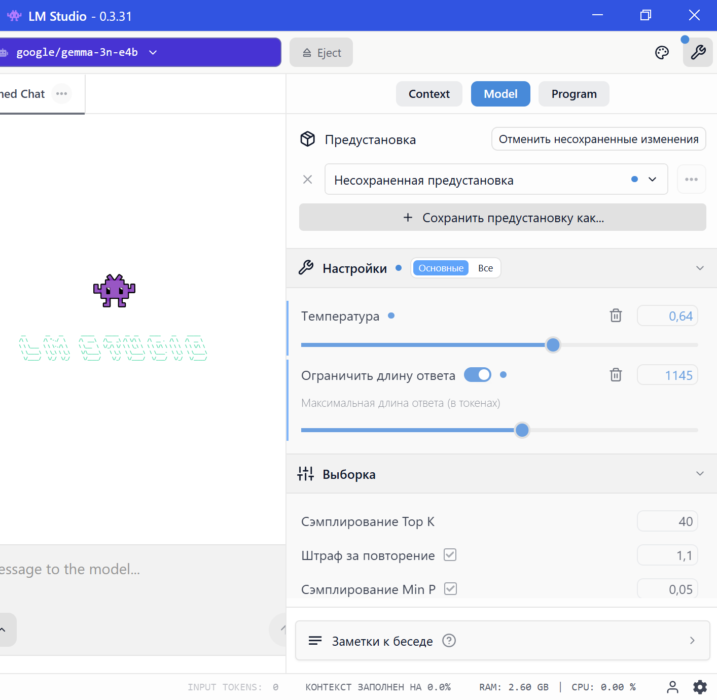The width and height of the screenshot is (717, 700).
Task: Click the Eject model button
Action: click(x=321, y=53)
